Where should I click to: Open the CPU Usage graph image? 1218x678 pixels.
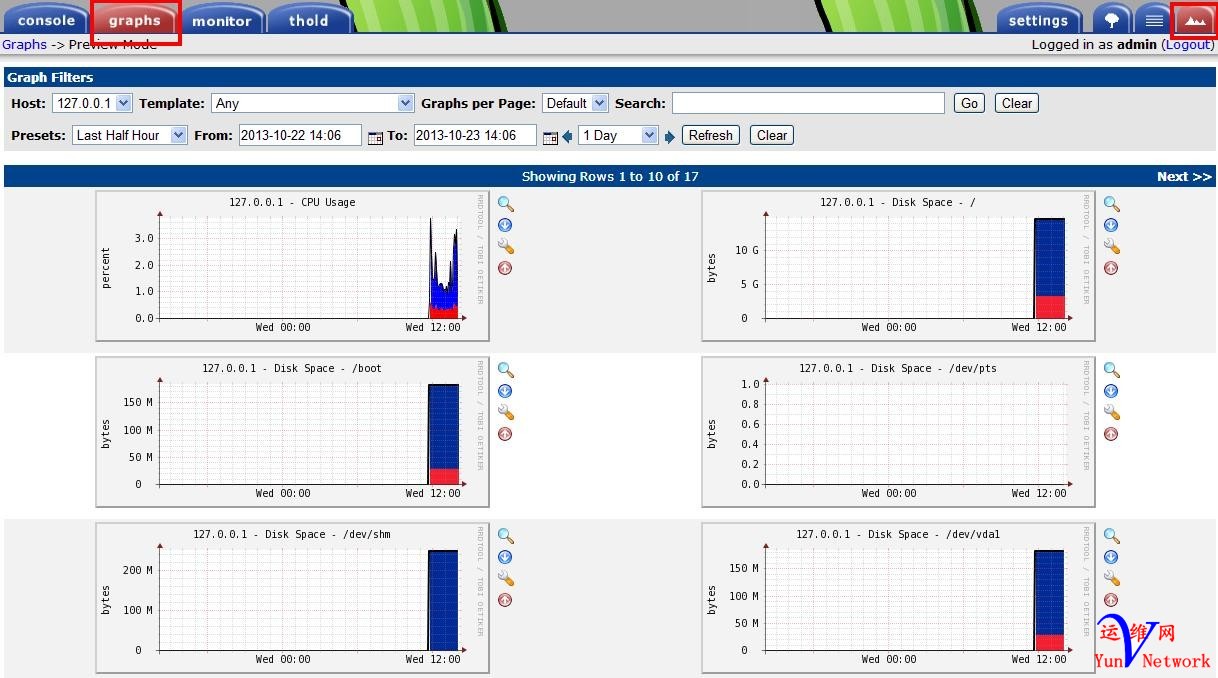click(293, 265)
